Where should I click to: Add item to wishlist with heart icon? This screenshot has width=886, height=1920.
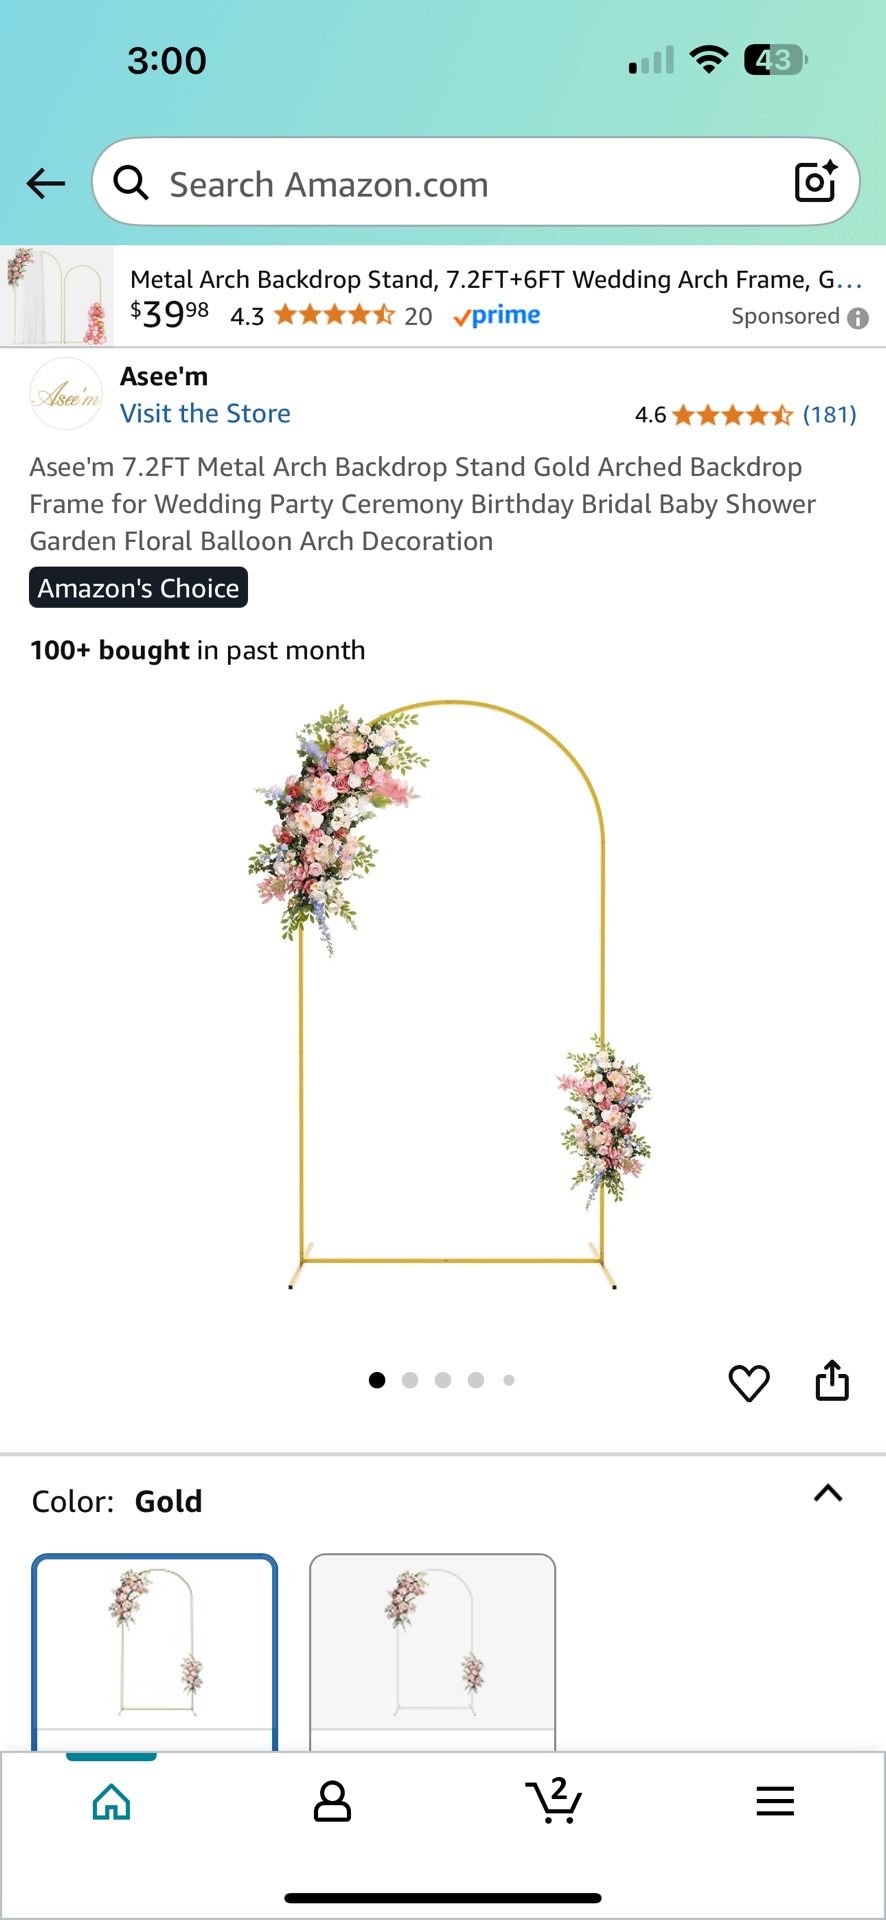tap(749, 1383)
